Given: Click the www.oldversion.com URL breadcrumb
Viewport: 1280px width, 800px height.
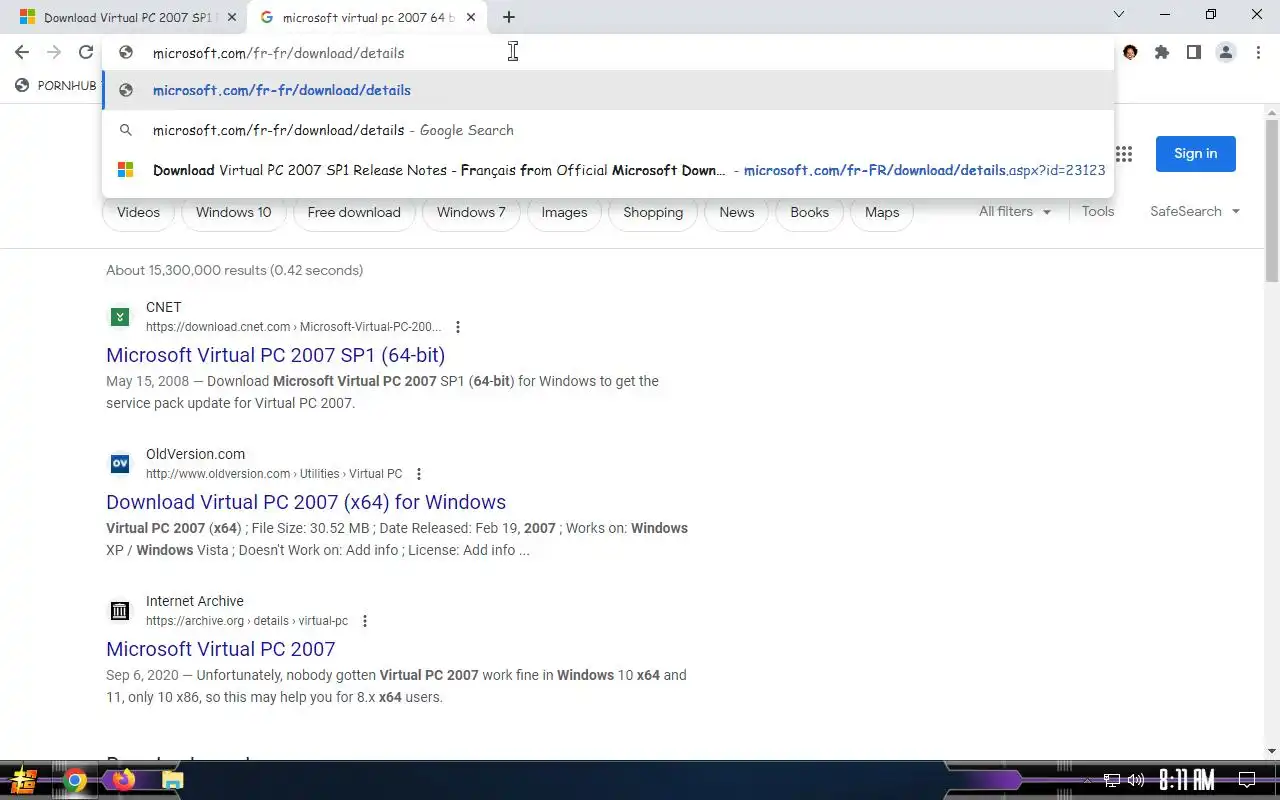Looking at the screenshot, I should (x=274, y=474).
